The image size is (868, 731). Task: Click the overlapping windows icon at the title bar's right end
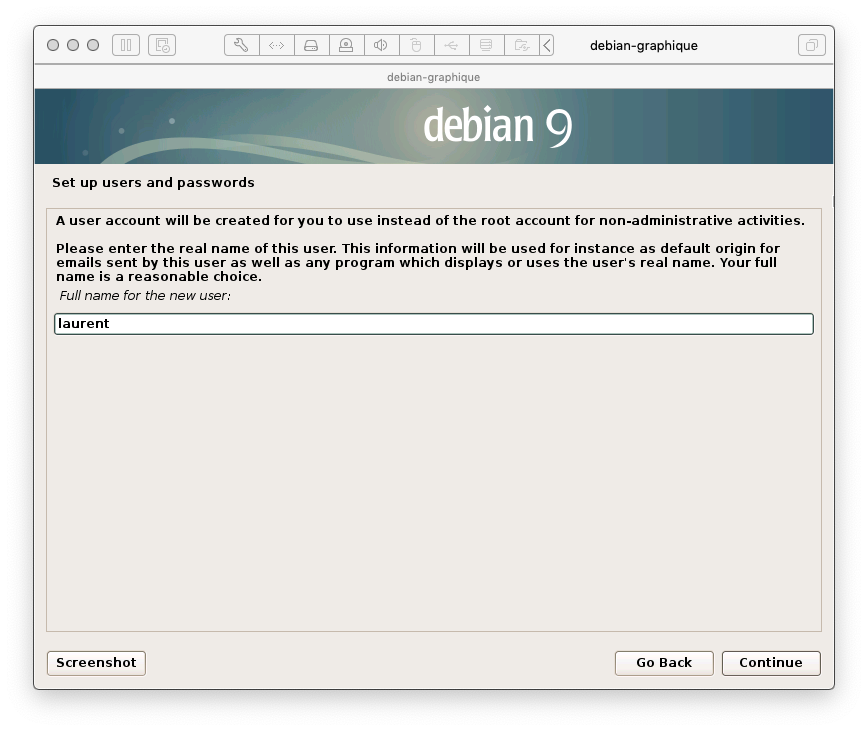812,45
